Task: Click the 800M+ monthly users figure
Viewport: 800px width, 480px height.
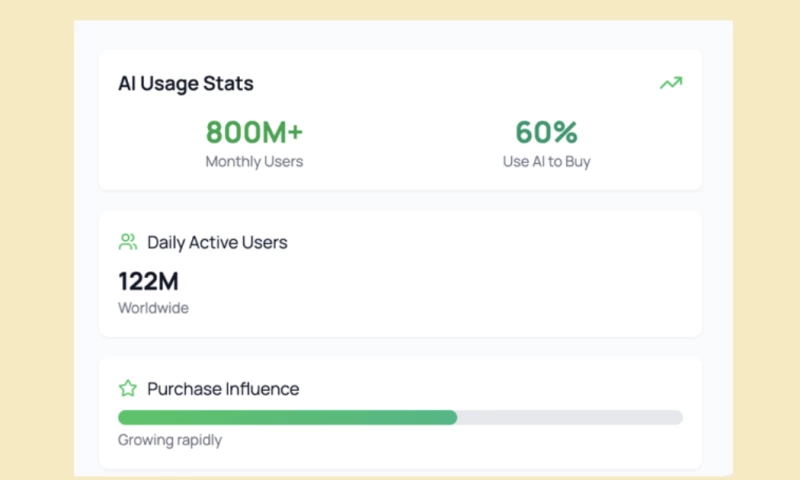Action: click(254, 132)
